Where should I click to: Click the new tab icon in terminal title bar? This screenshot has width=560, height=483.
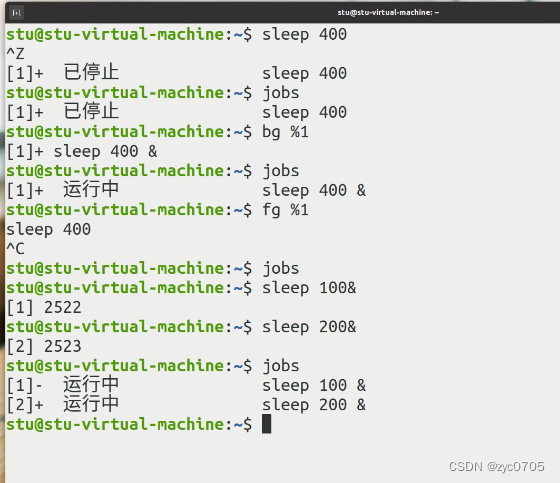tap(16, 13)
